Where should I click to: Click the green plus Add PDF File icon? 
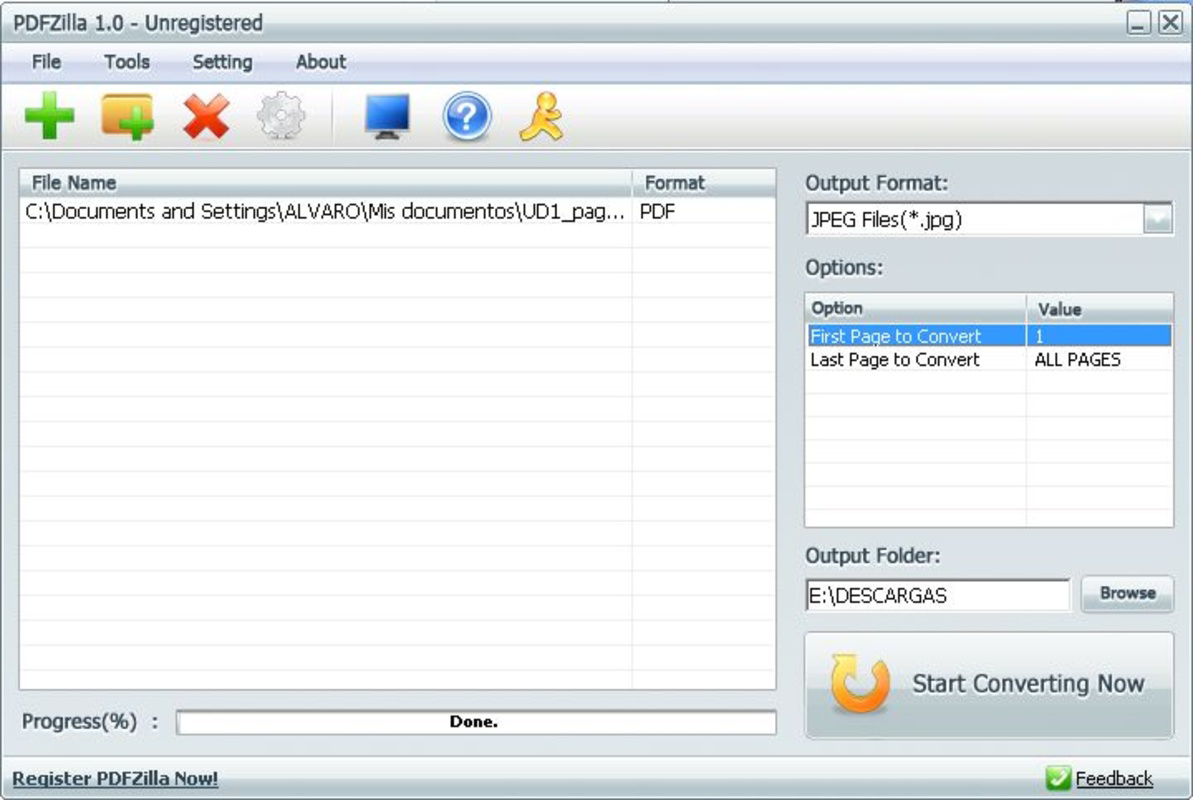50,116
